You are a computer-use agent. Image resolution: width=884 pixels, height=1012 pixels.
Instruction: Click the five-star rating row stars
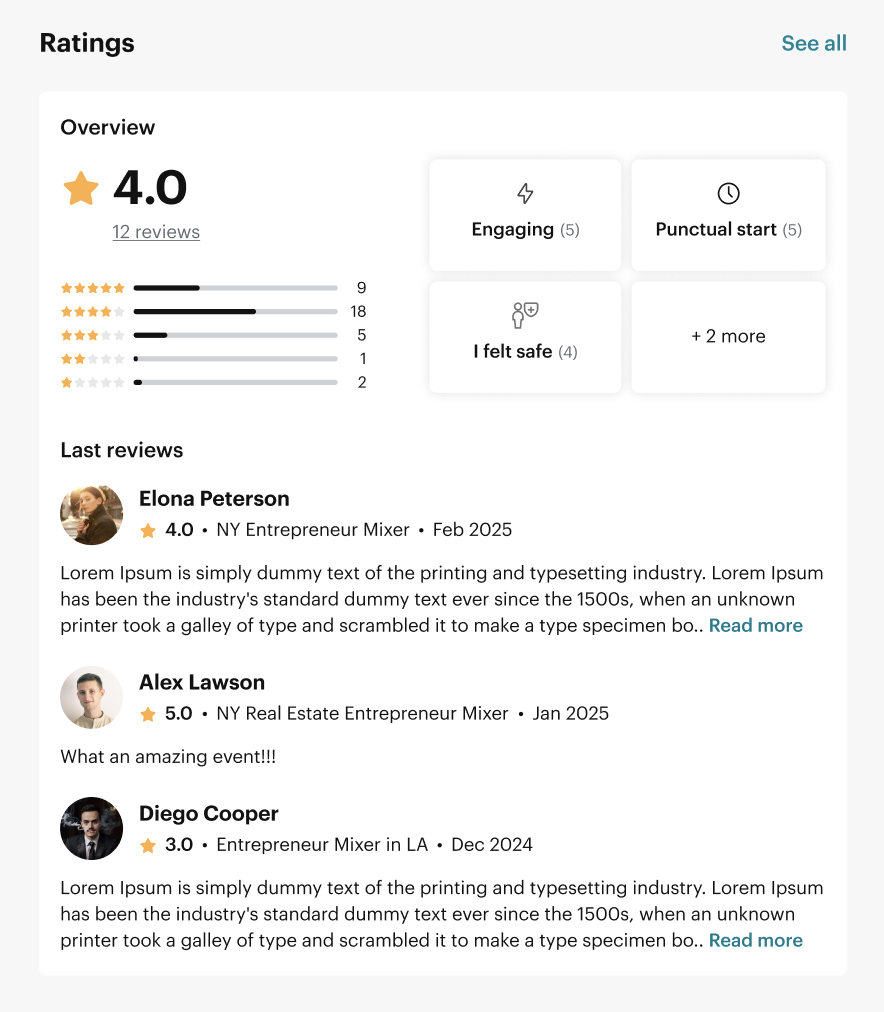click(x=92, y=288)
